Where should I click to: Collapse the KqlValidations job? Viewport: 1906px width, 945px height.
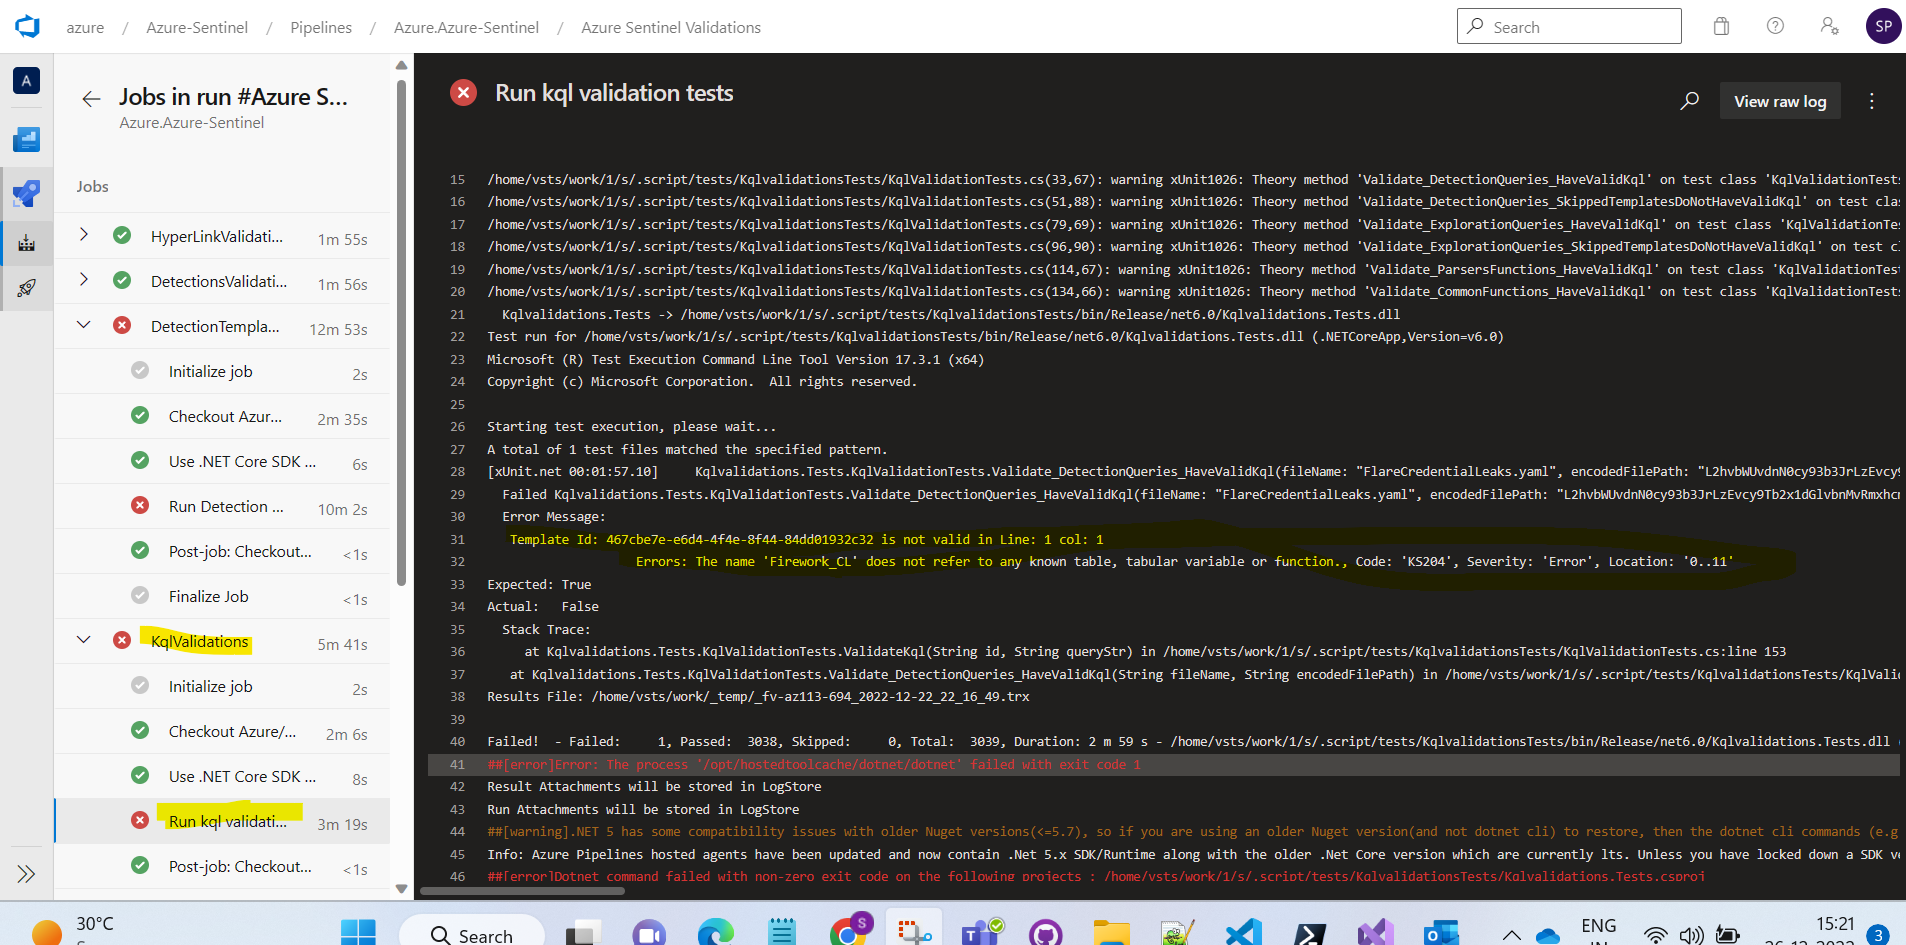coord(84,640)
